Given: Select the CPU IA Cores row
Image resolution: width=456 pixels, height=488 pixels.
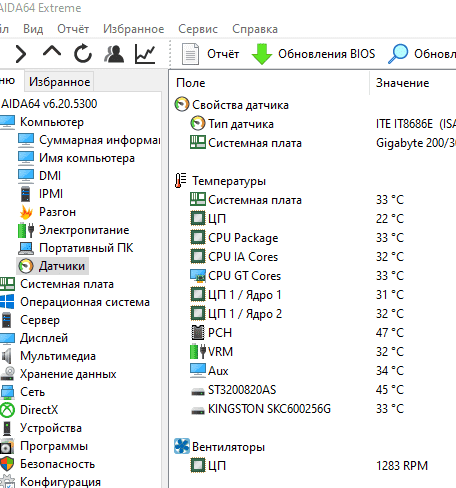Looking at the screenshot, I should [x=313, y=257].
